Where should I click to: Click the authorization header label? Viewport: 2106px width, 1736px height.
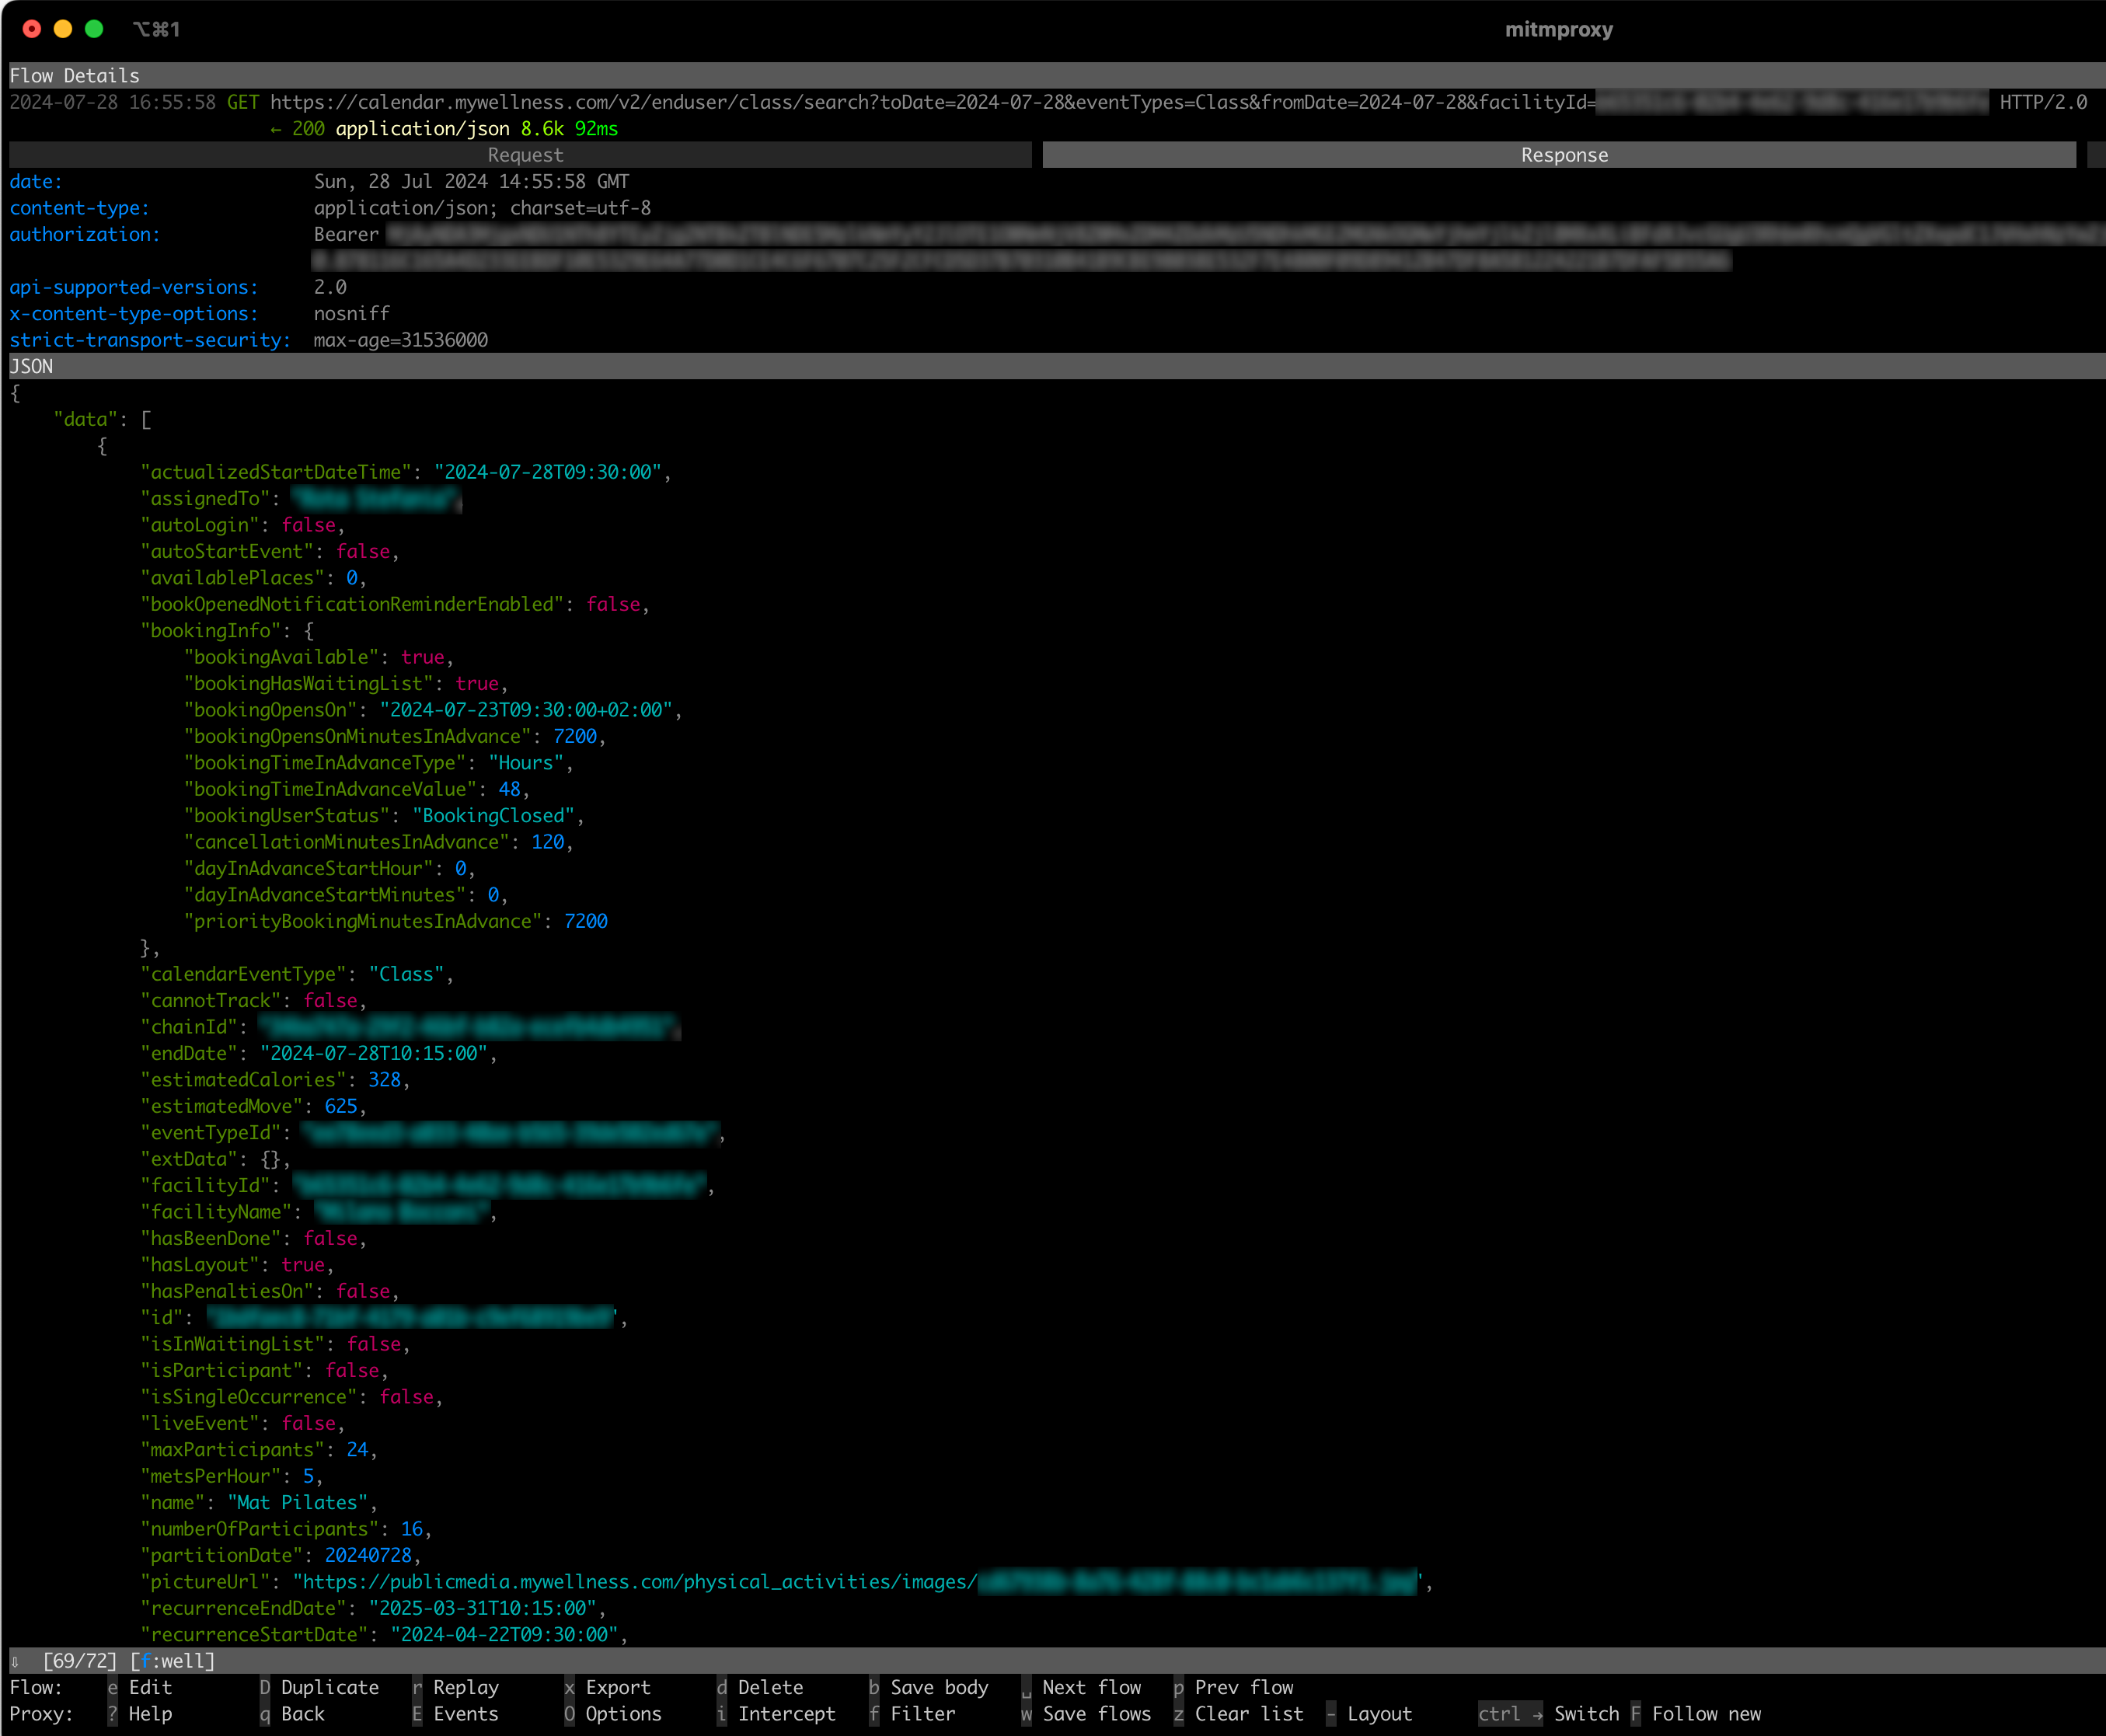click(x=84, y=234)
